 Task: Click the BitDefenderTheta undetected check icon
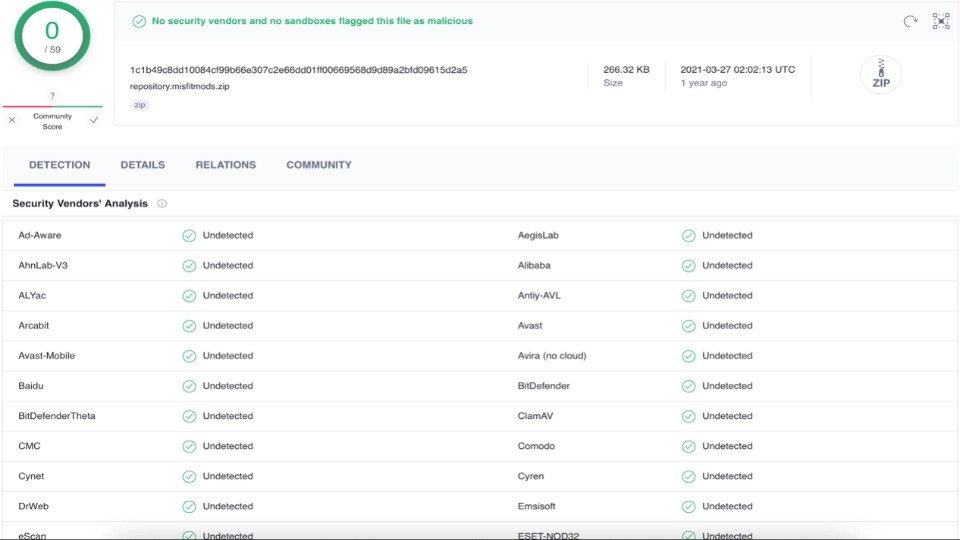click(x=189, y=416)
